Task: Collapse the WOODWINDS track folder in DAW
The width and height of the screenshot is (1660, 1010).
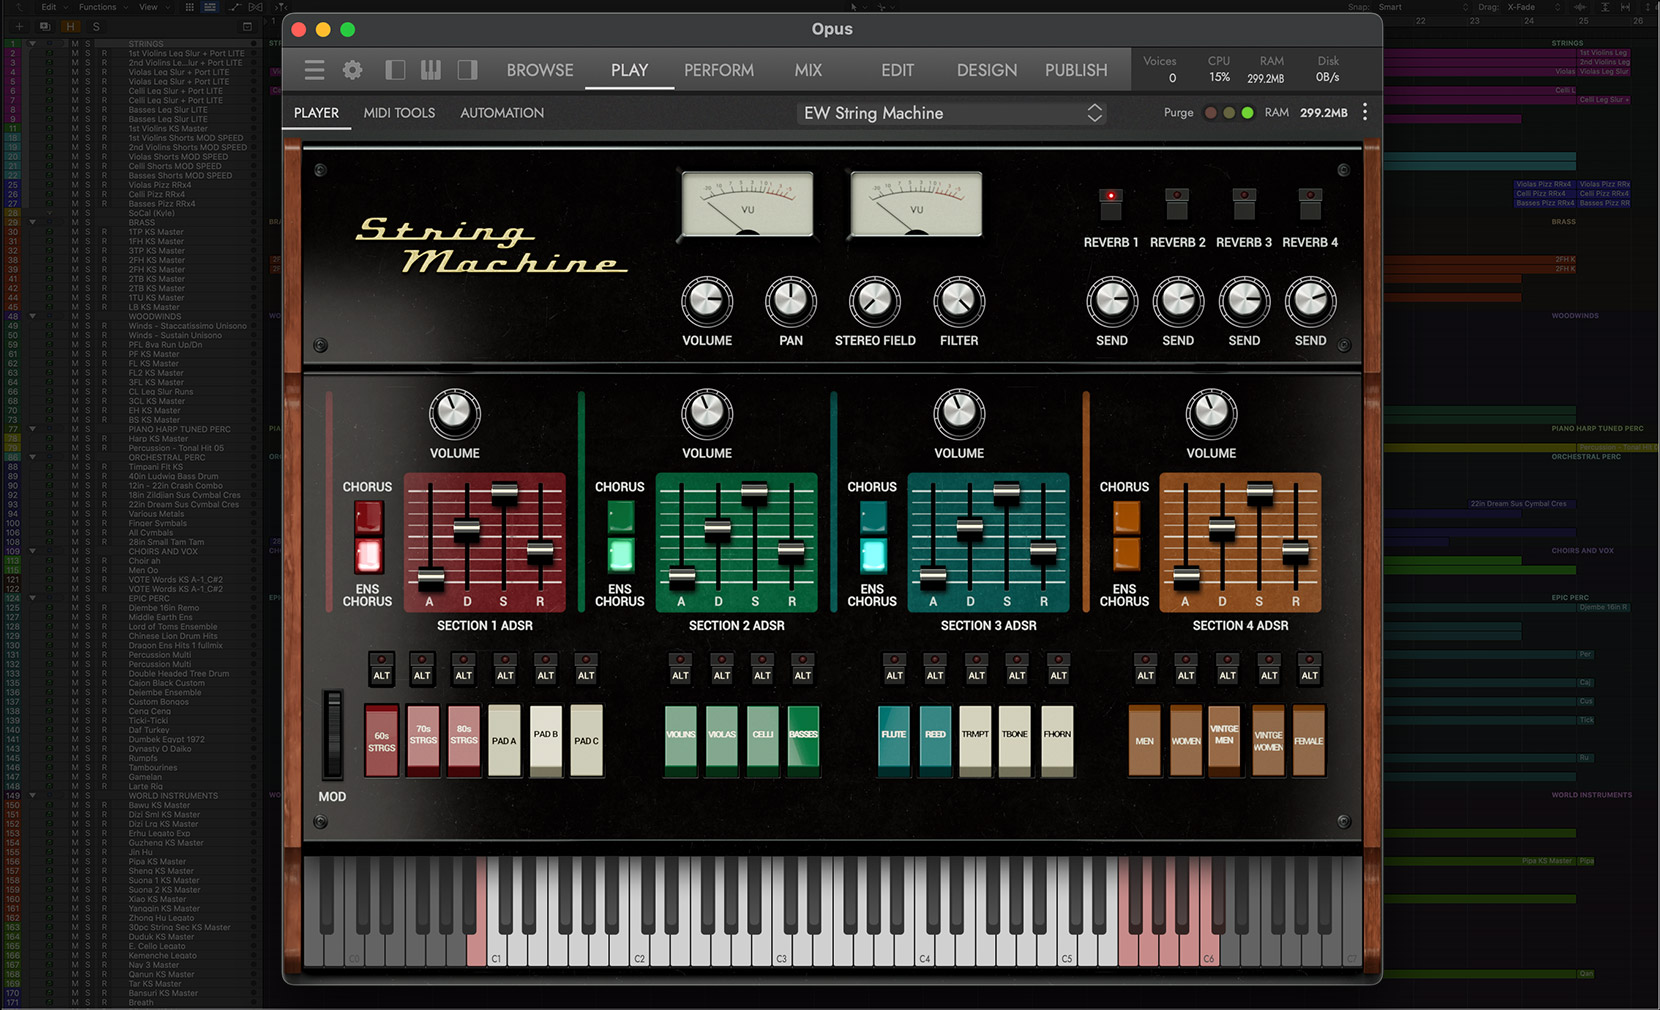Action: click(x=32, y=316)
